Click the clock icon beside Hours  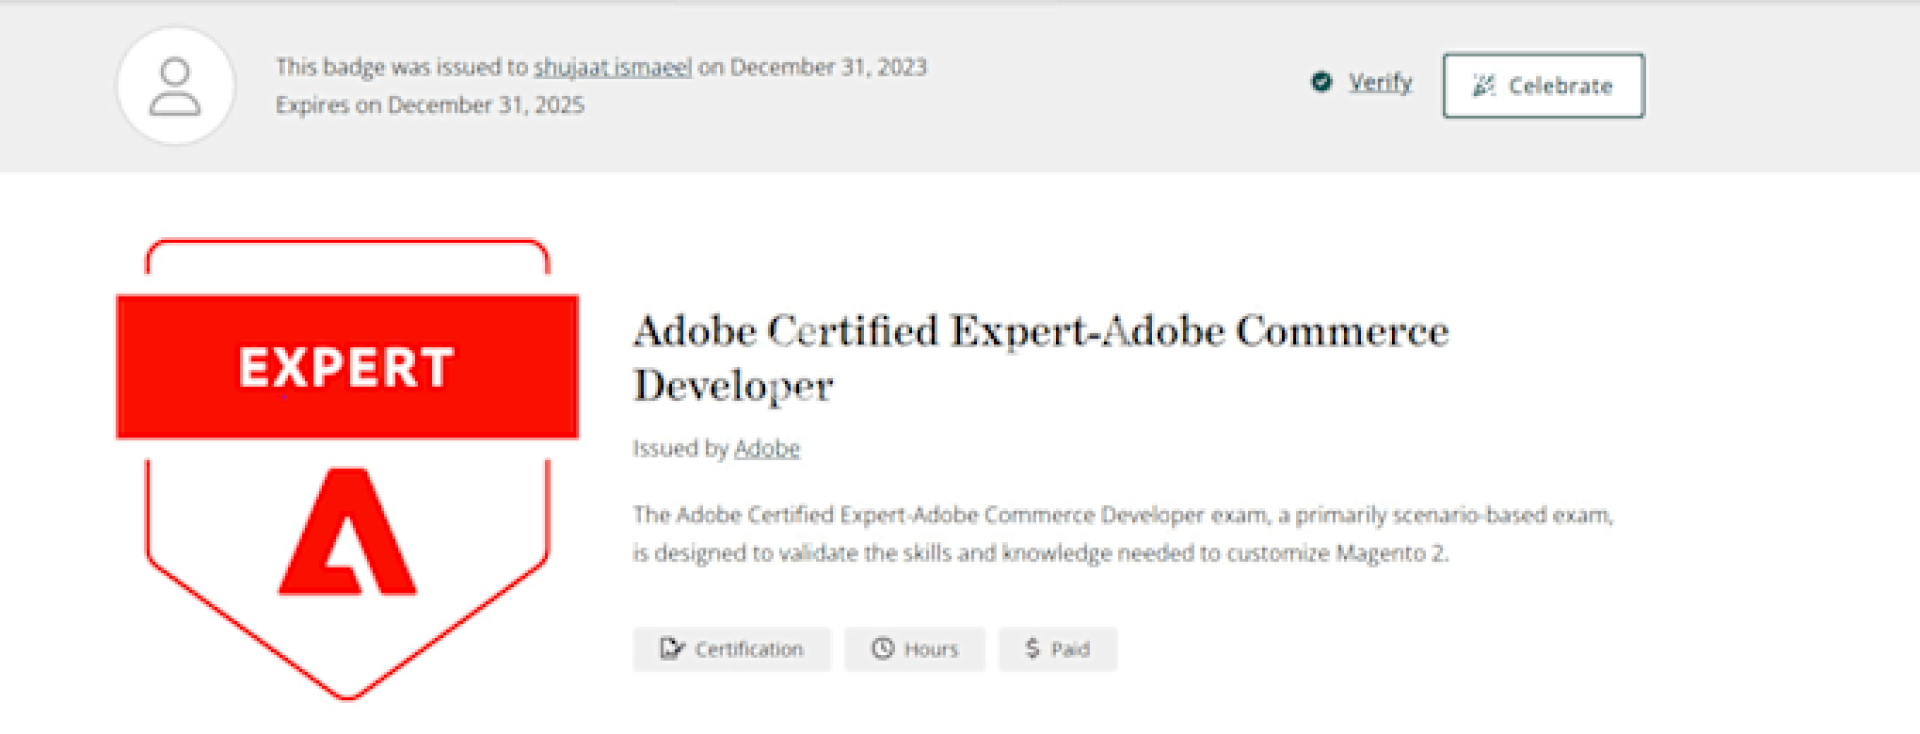coord(882,649)
